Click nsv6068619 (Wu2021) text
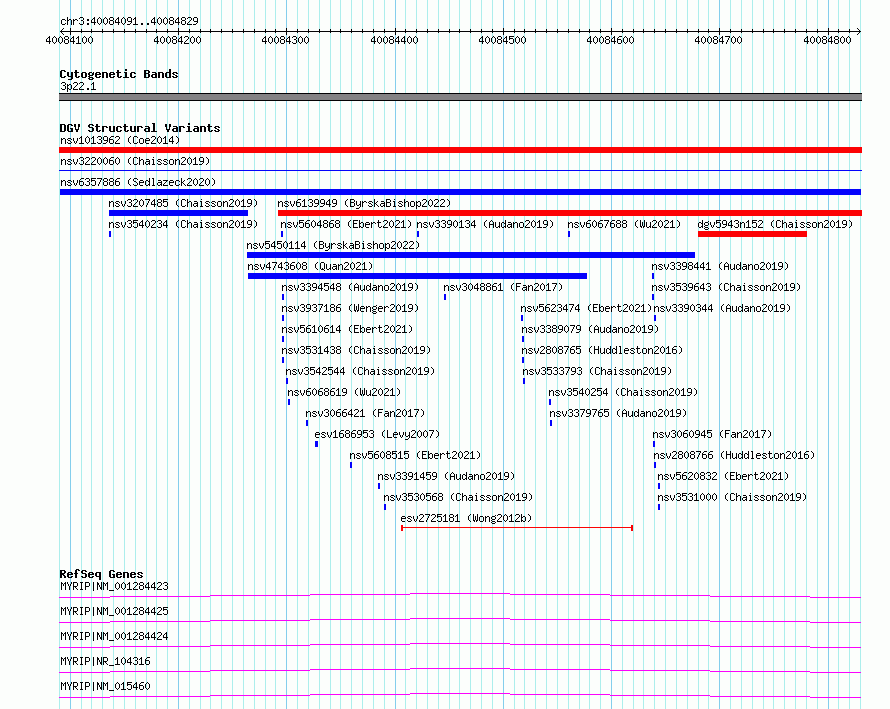The width and height of the screenshot is (890, 709). point(344,392)
